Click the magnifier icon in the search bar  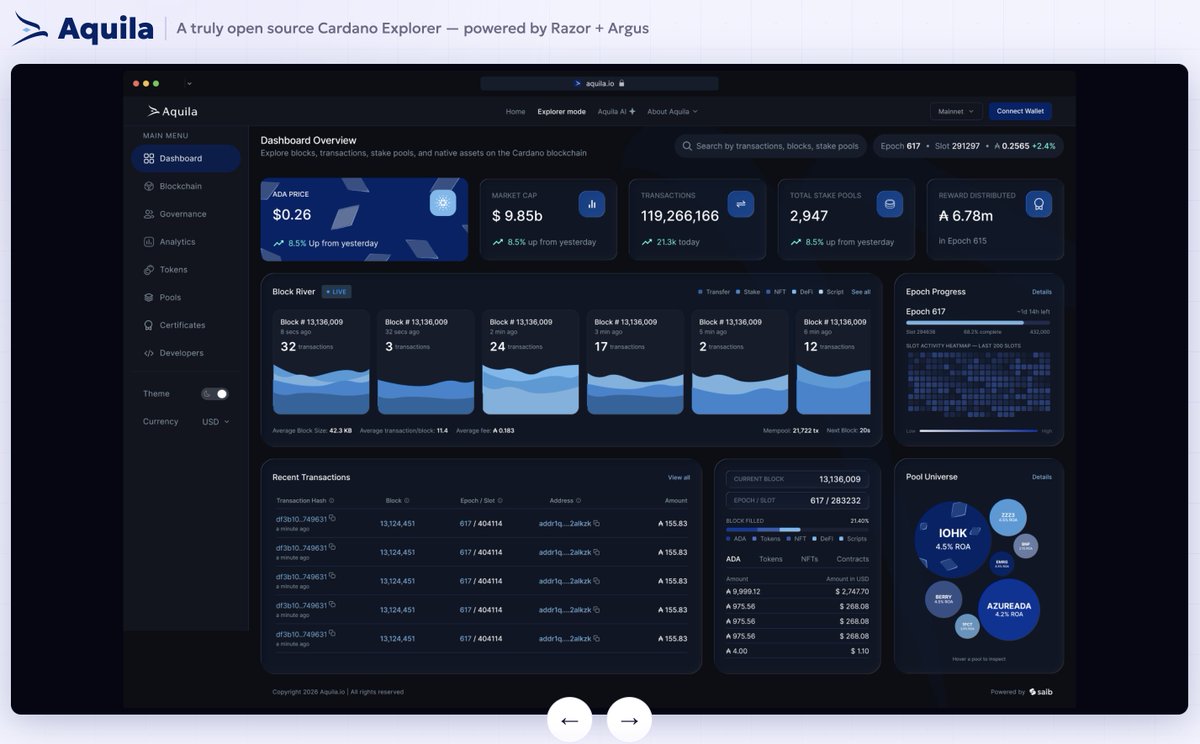point(687,146)
